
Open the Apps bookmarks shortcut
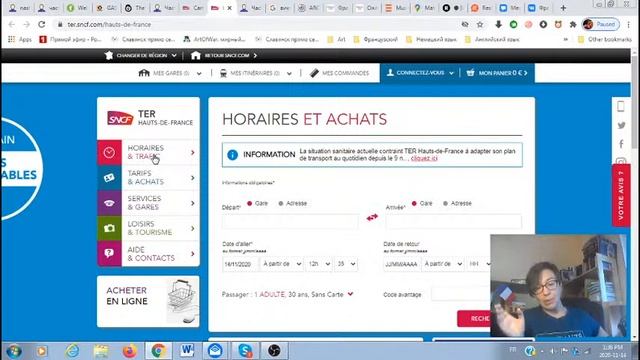[x=20, y=39]
